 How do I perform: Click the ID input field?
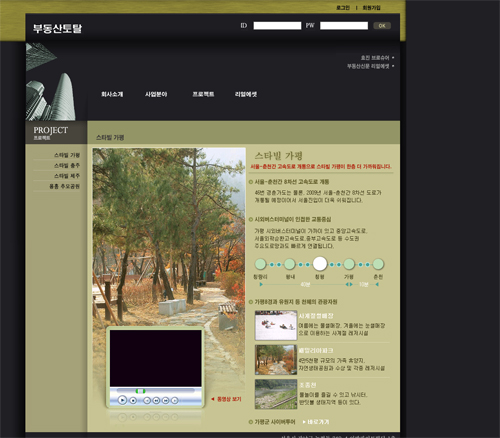[x=277, y=26]
